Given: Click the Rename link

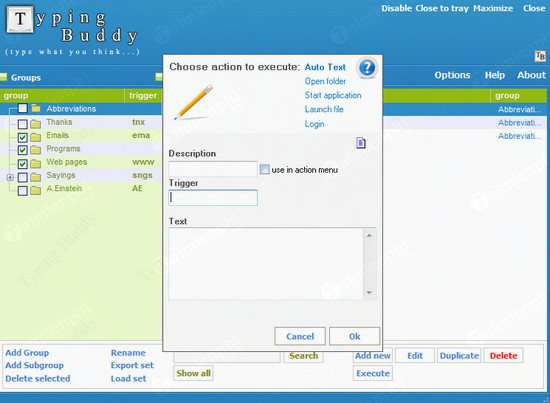Looking at the screenshot, I should point(128,353).
